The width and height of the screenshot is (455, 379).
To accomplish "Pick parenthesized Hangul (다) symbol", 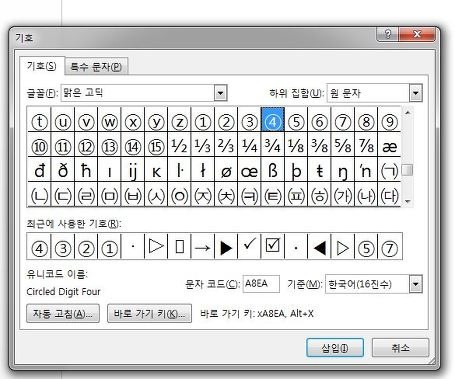I will pyautogui.click(x=389, y=195).
